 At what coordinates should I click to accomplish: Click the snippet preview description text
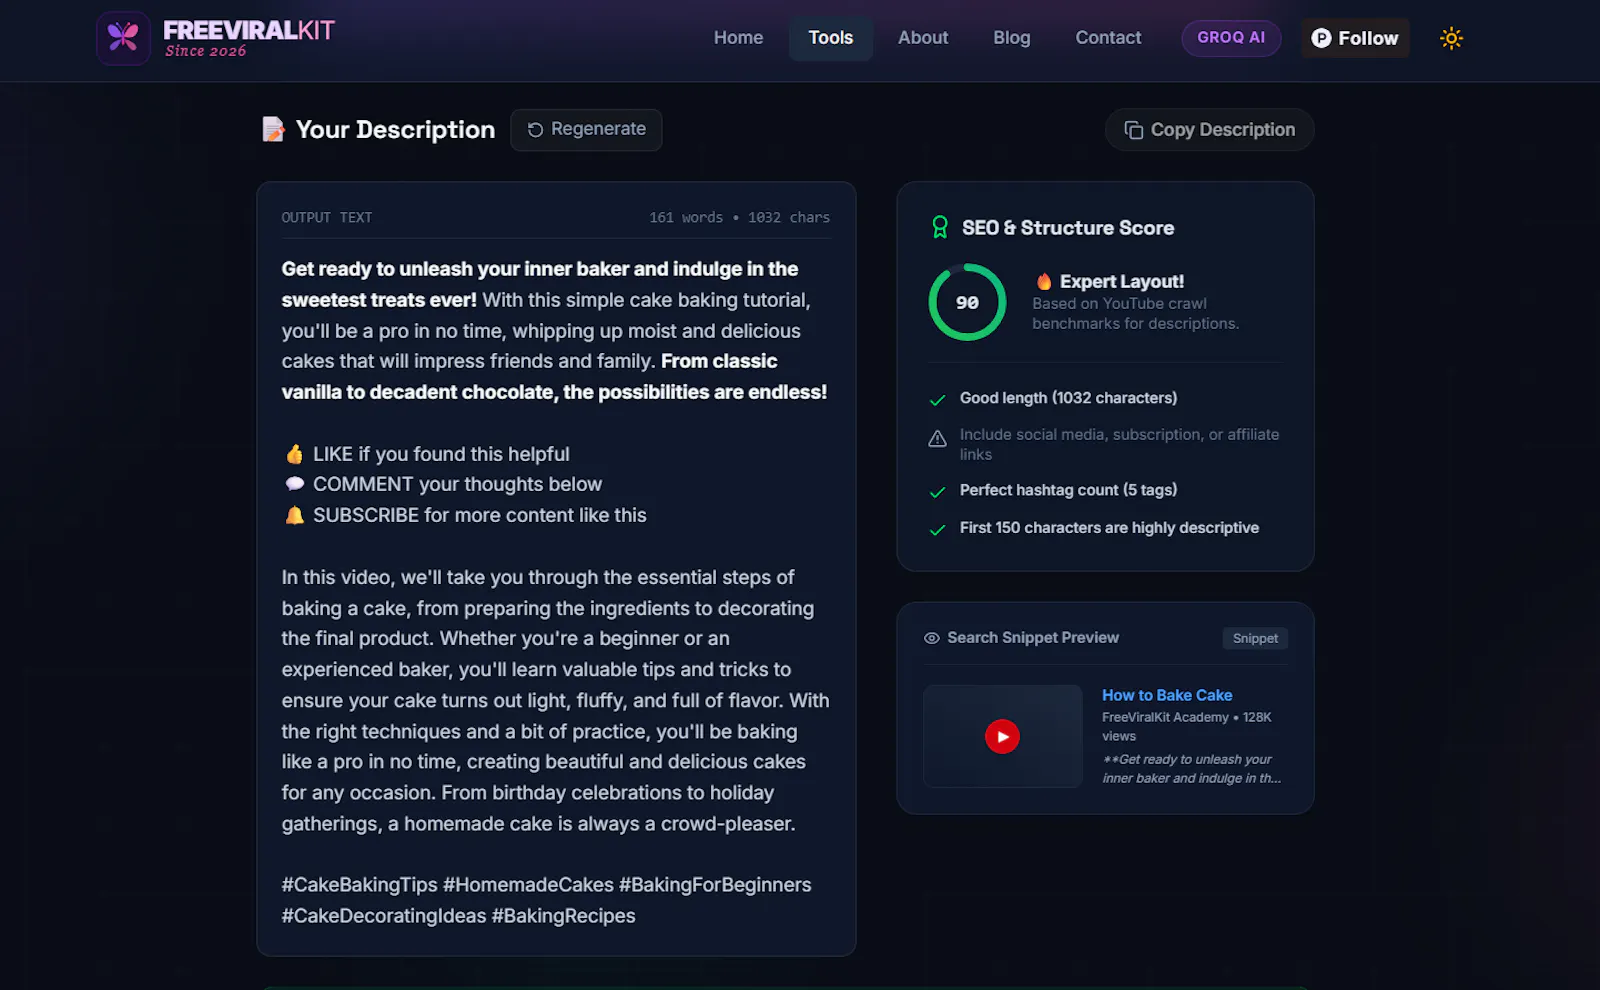pyautogui.click(x=1191, y=769)
